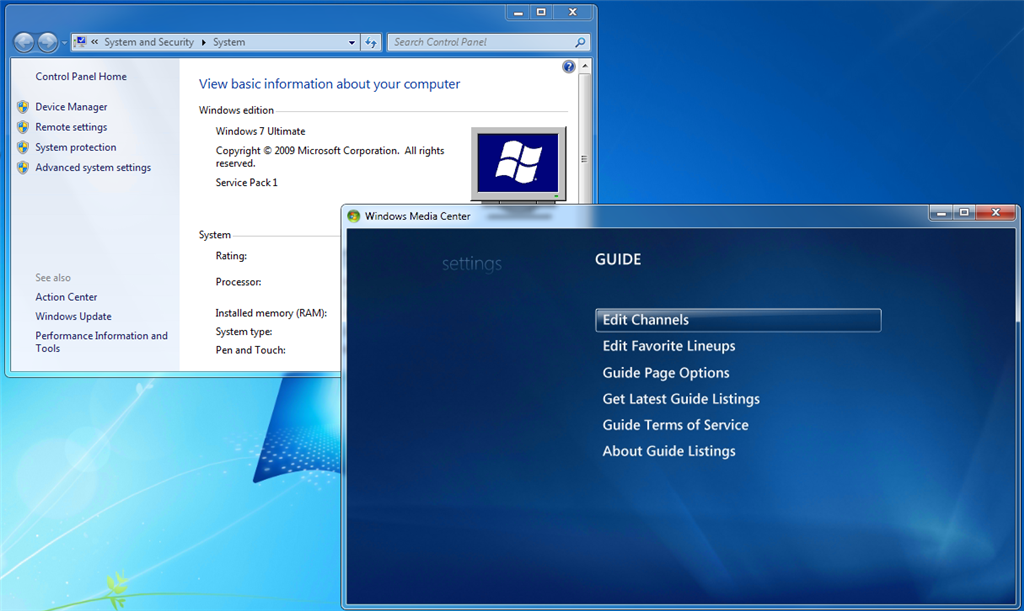Click the shield icon beside Remote settings
This screenshot has height=611, width=1024.
(23, 127)
